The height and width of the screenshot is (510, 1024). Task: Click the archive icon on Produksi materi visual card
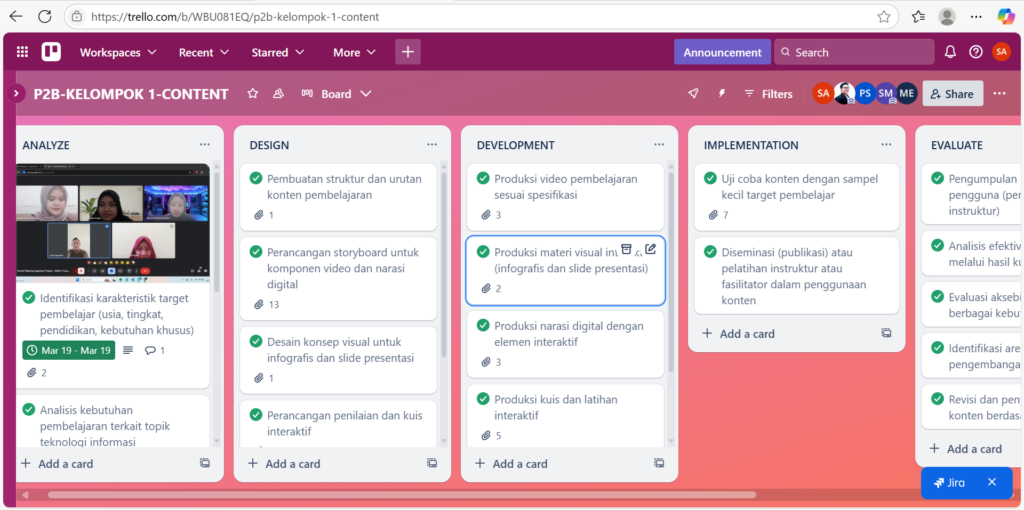click(627, 249)
